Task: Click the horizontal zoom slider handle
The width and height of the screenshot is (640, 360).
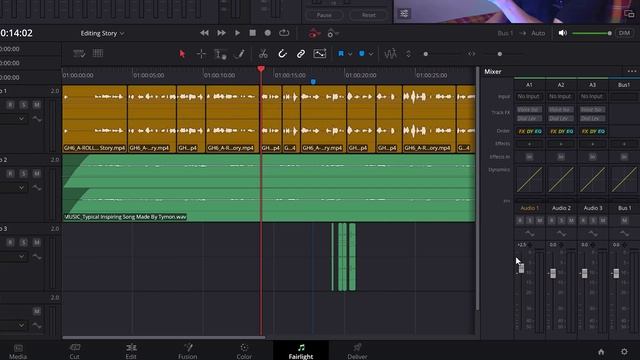Action: click(x=500, y=54)
